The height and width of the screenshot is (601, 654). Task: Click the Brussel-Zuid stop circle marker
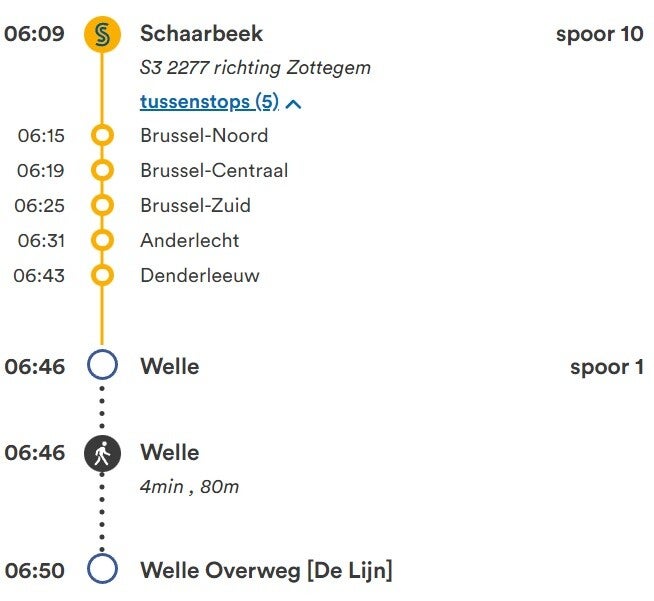pos(102,206)
